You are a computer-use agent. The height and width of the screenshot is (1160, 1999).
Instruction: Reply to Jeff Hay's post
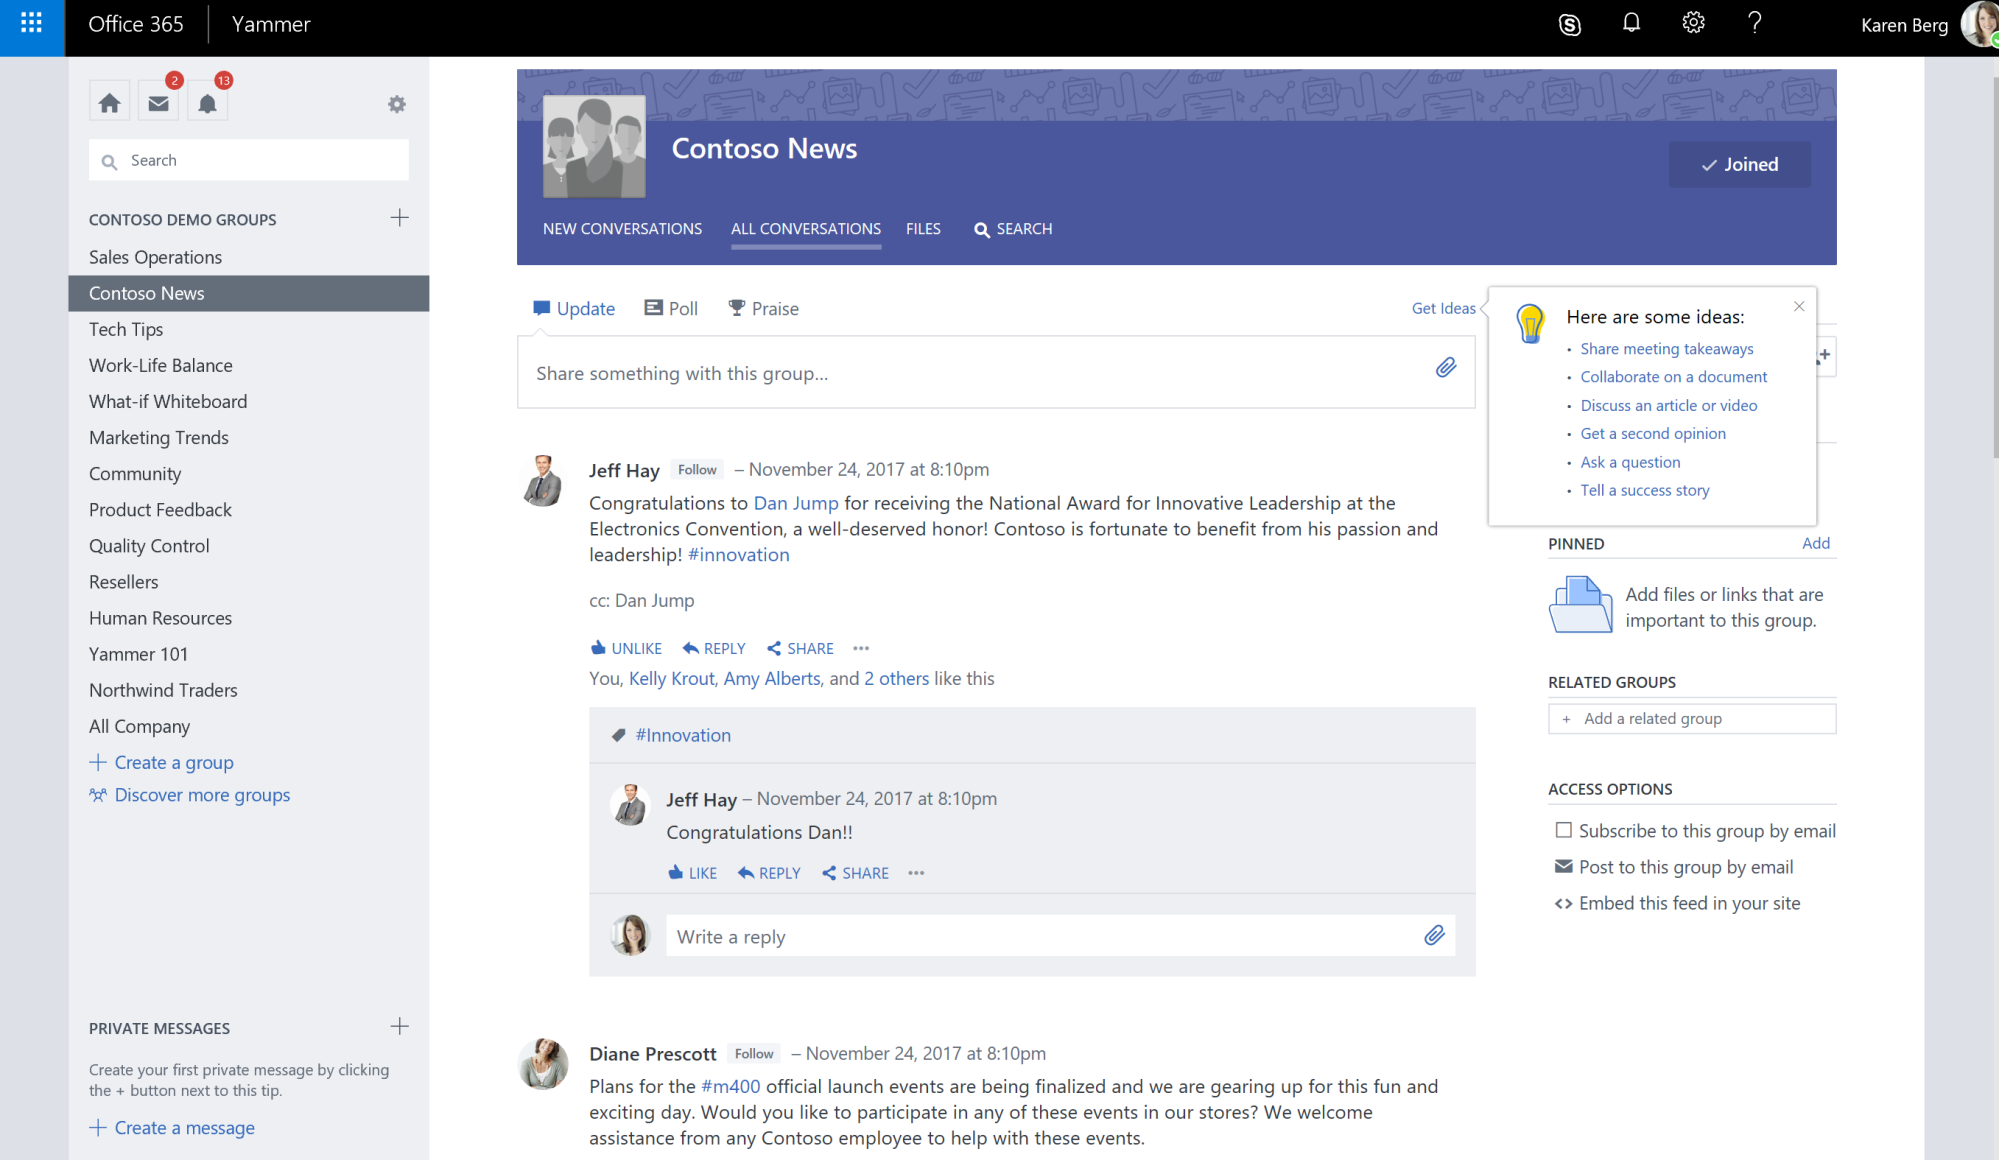pos(714,648)
